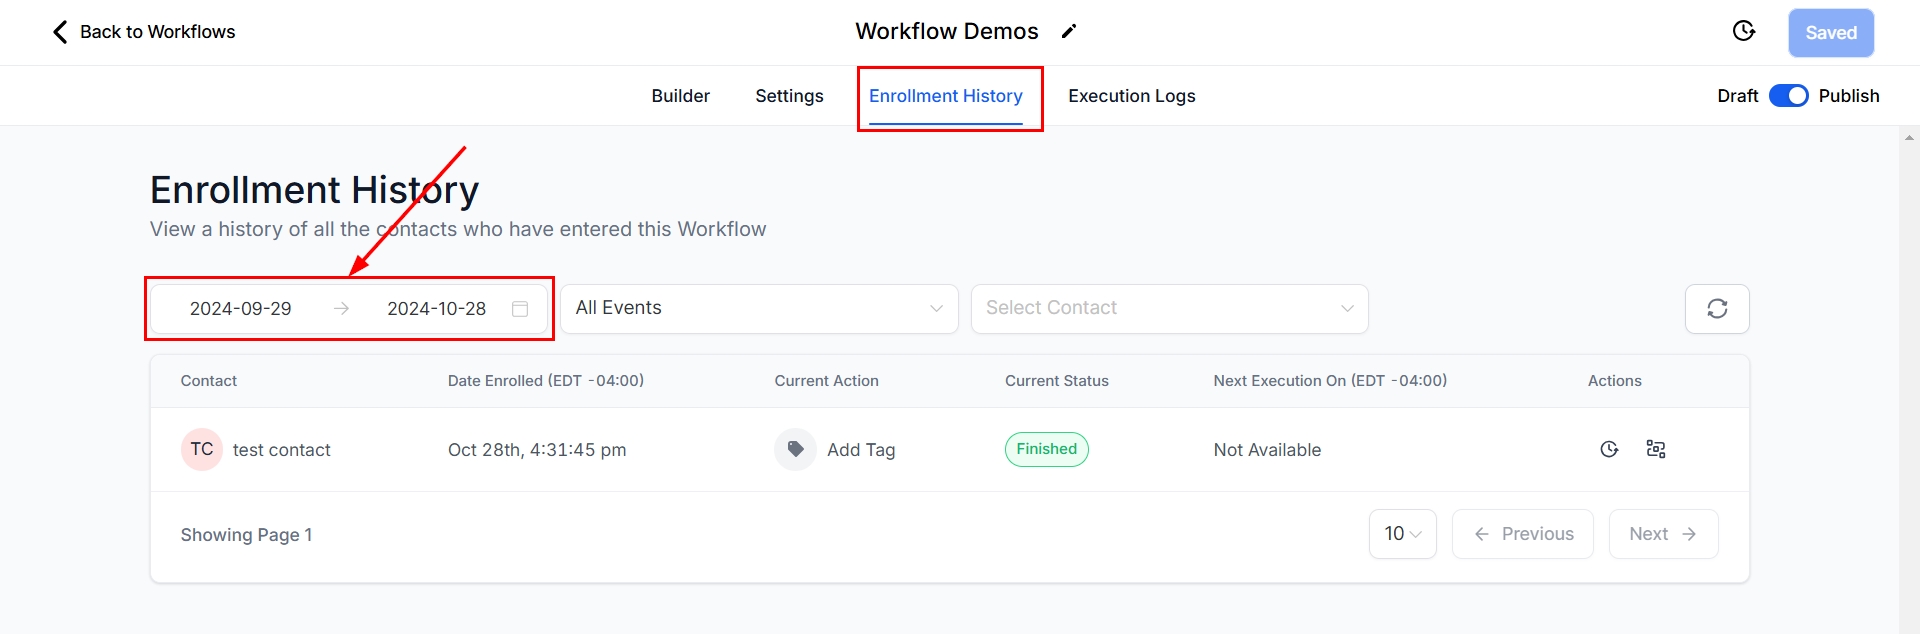Change the page size 10 dropdown

click(x=1402, y=534)
